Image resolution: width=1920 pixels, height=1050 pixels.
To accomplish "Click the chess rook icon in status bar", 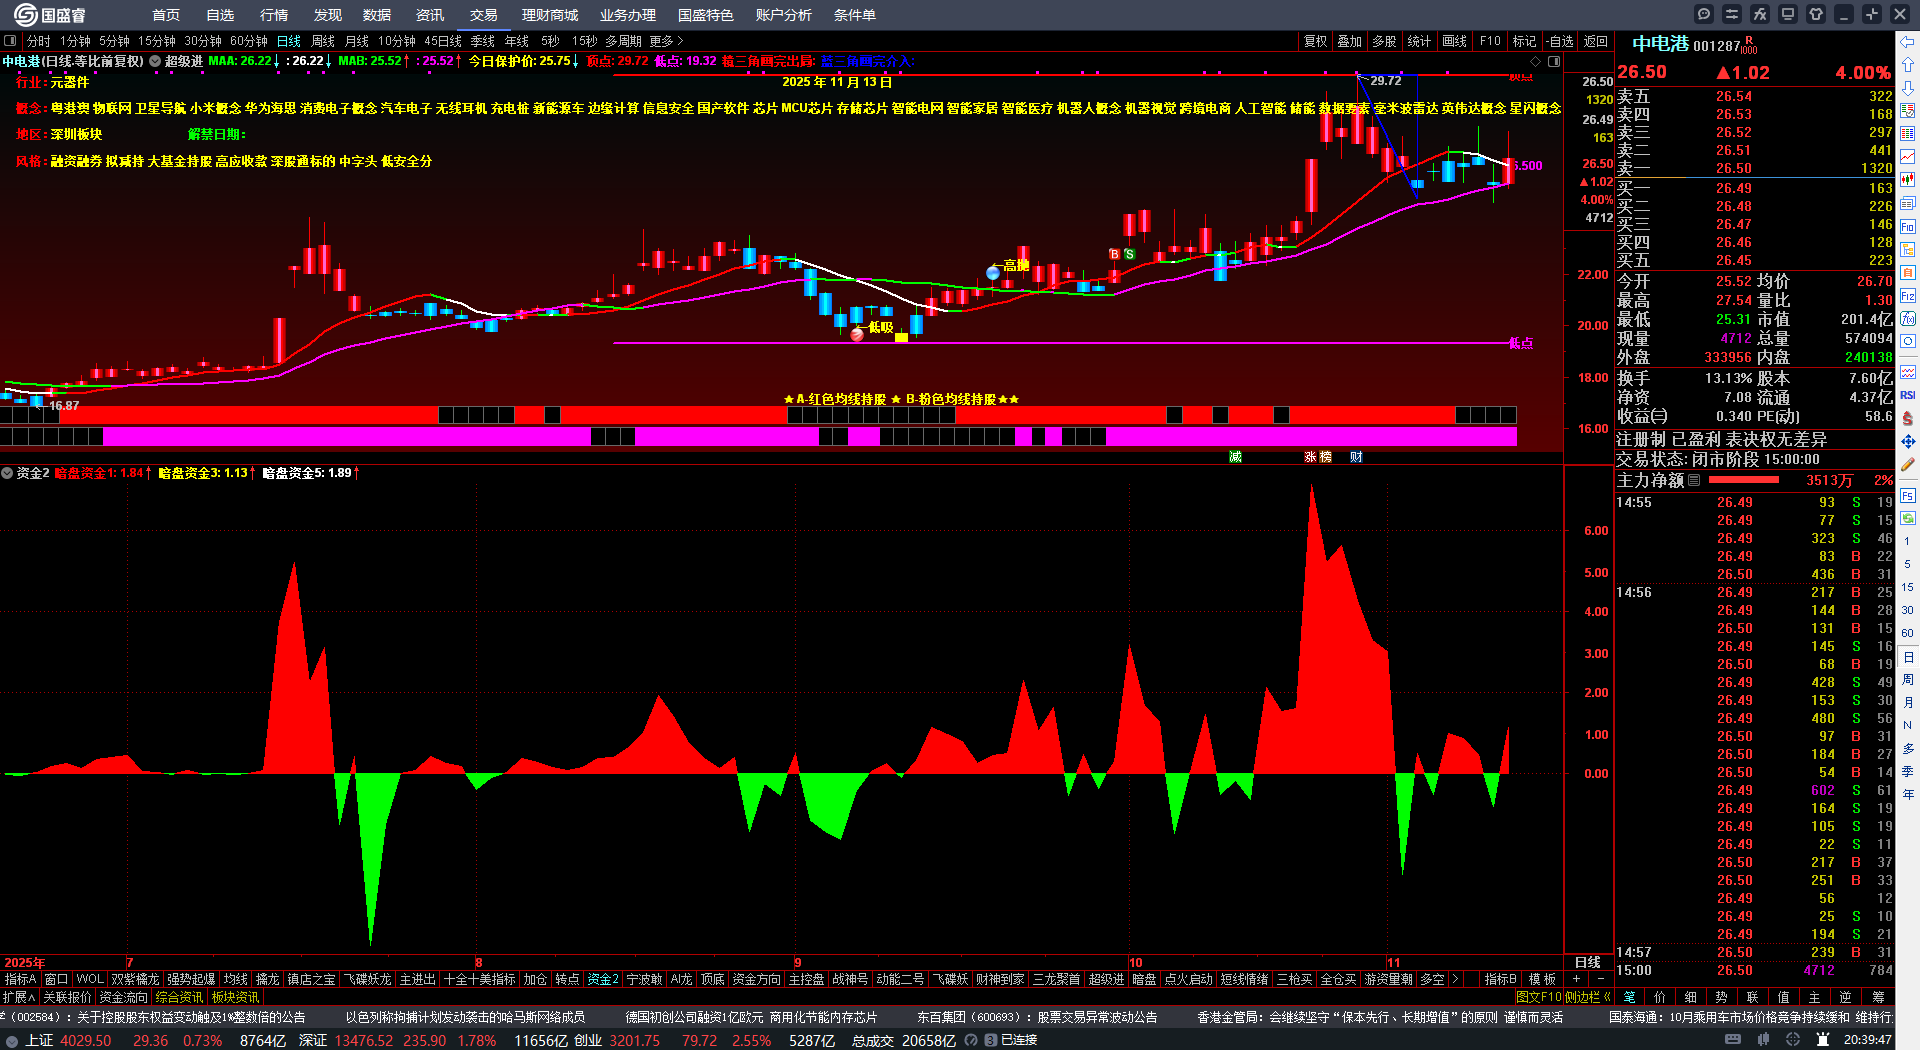I will click(x=1823, y=1040).
